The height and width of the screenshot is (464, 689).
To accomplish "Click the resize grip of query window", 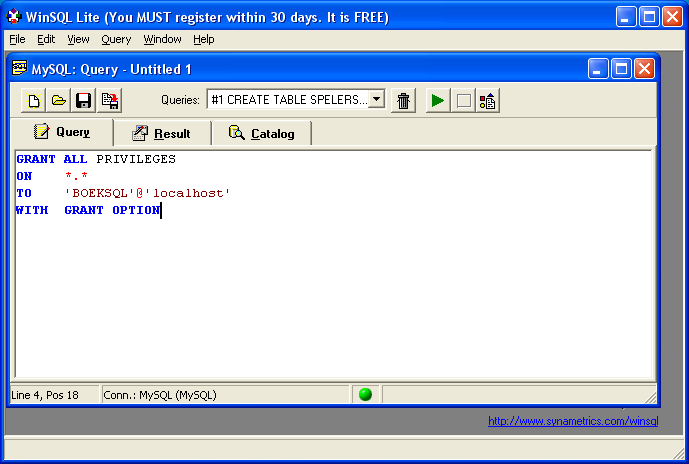I will [x=650, y=397].
